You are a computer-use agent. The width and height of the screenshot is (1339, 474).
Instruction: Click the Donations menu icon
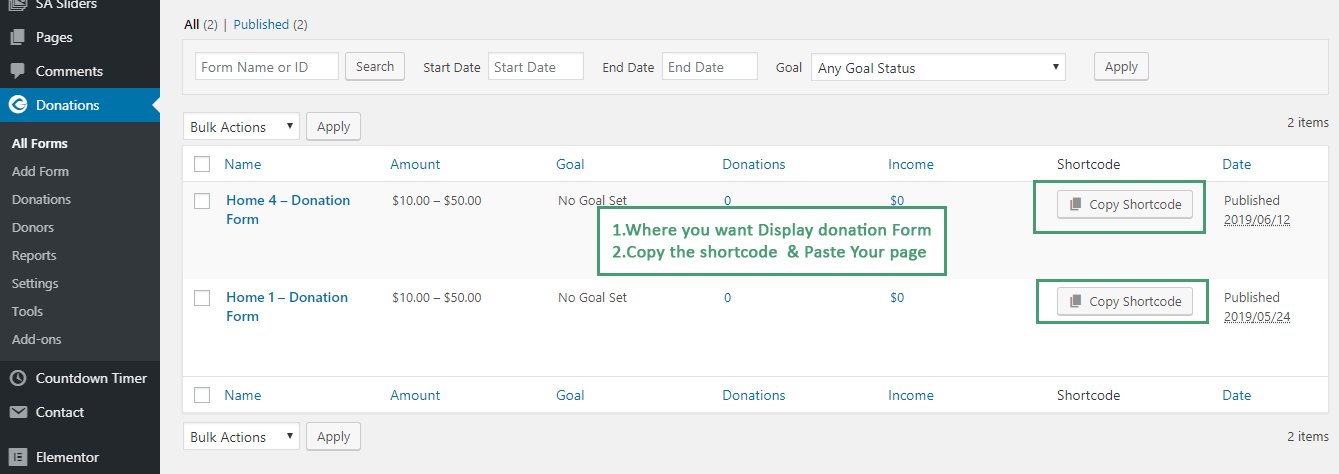(x=17, y=105)
